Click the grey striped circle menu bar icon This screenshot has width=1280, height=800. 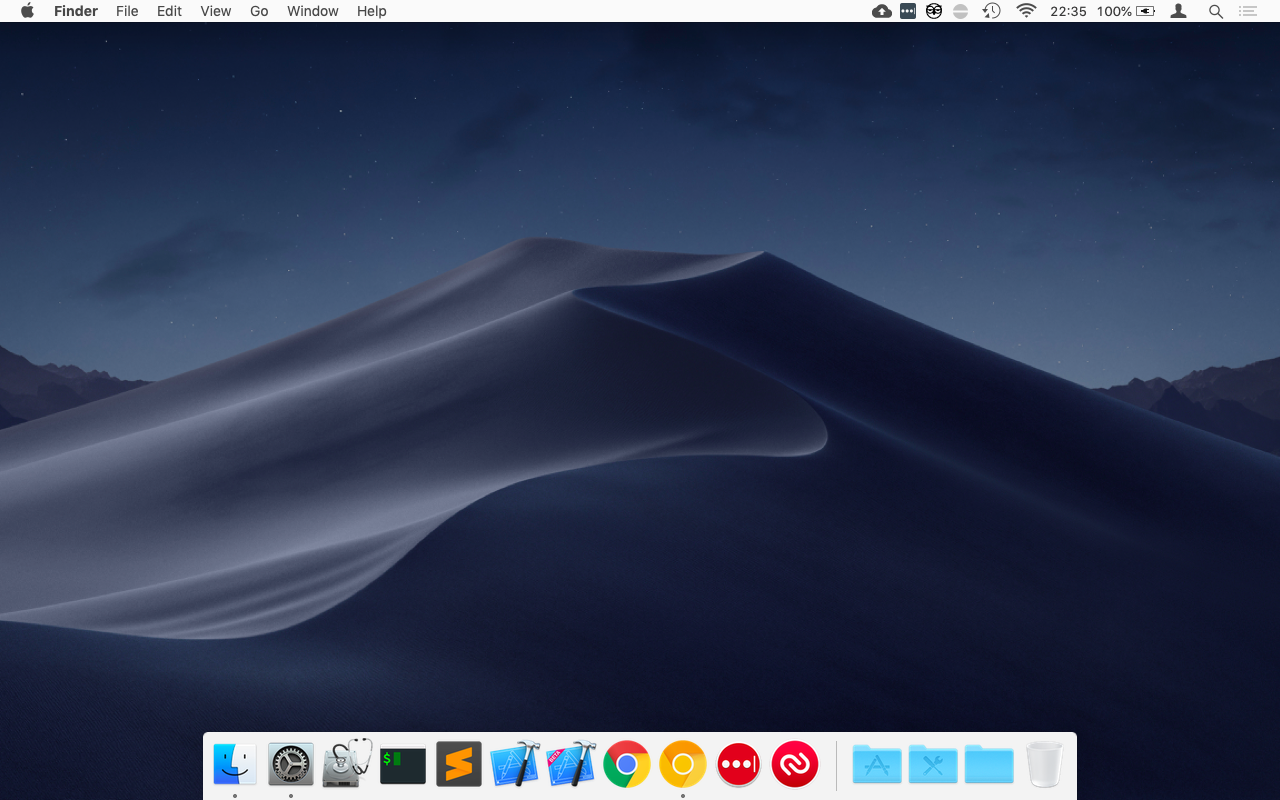tap(960, 11)
